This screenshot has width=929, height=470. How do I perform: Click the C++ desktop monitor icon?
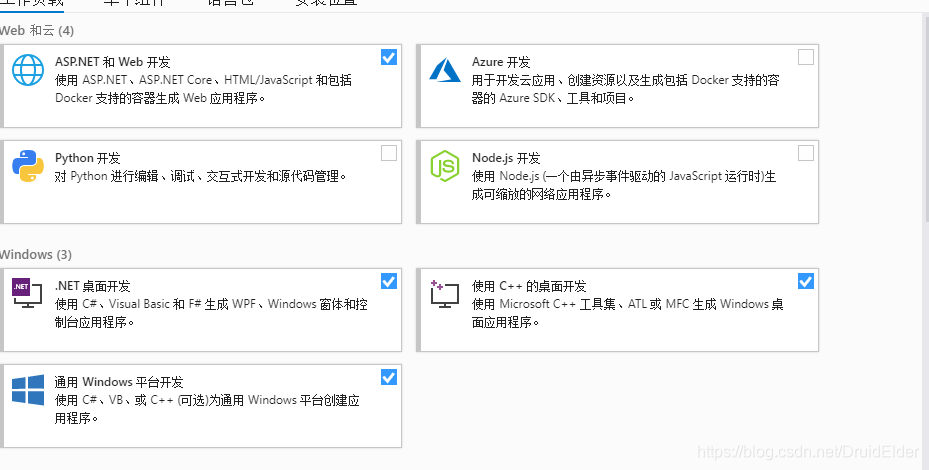pos(445,293)
